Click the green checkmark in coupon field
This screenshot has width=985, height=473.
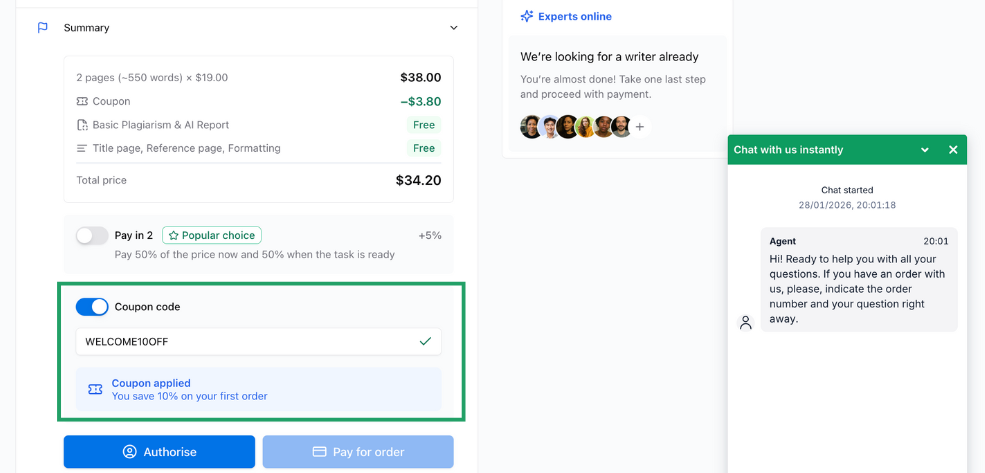coord(425,341)
